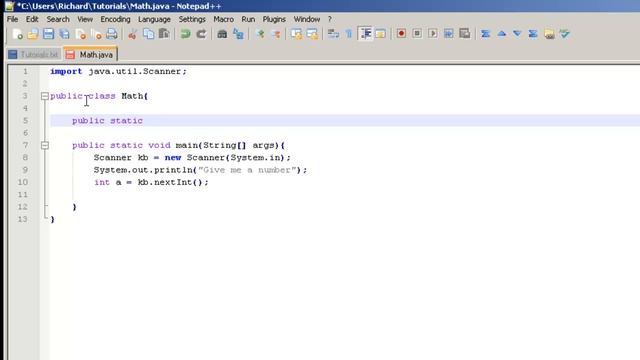Save the current file via toolbar
Screen dimensions: 640x360
(x=49, y=34)
